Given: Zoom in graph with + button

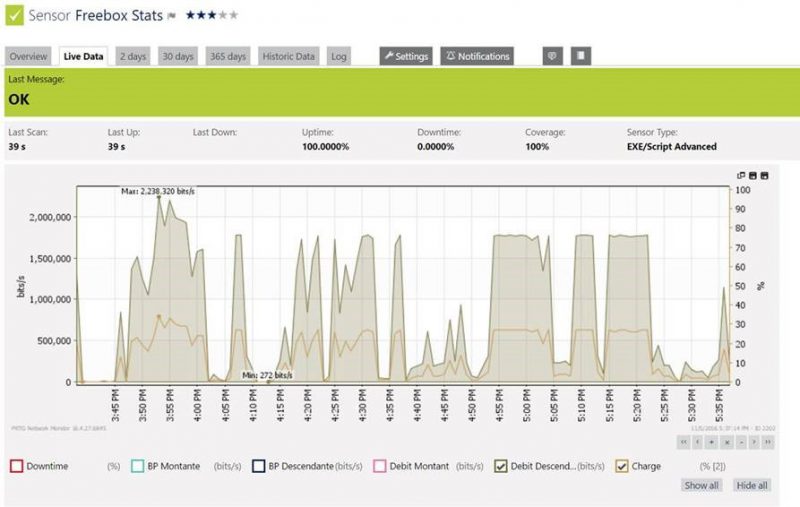Looking at the screenshot, I should tap(712, 442).
